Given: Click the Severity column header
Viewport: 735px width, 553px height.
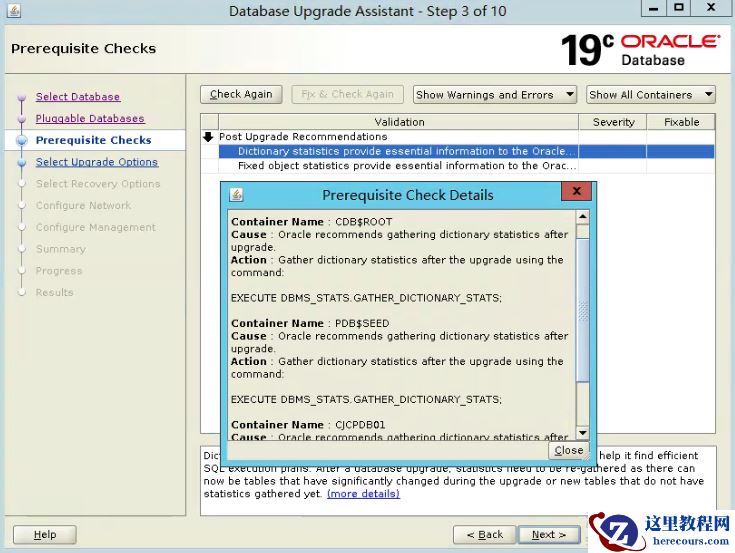Looking at the screenshot, I should pyautogui.click(x=613, y=122).
